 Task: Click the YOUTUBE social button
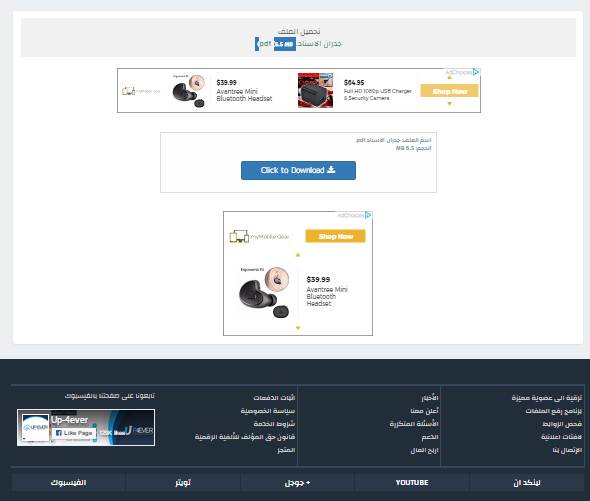(x=412, y=483)
